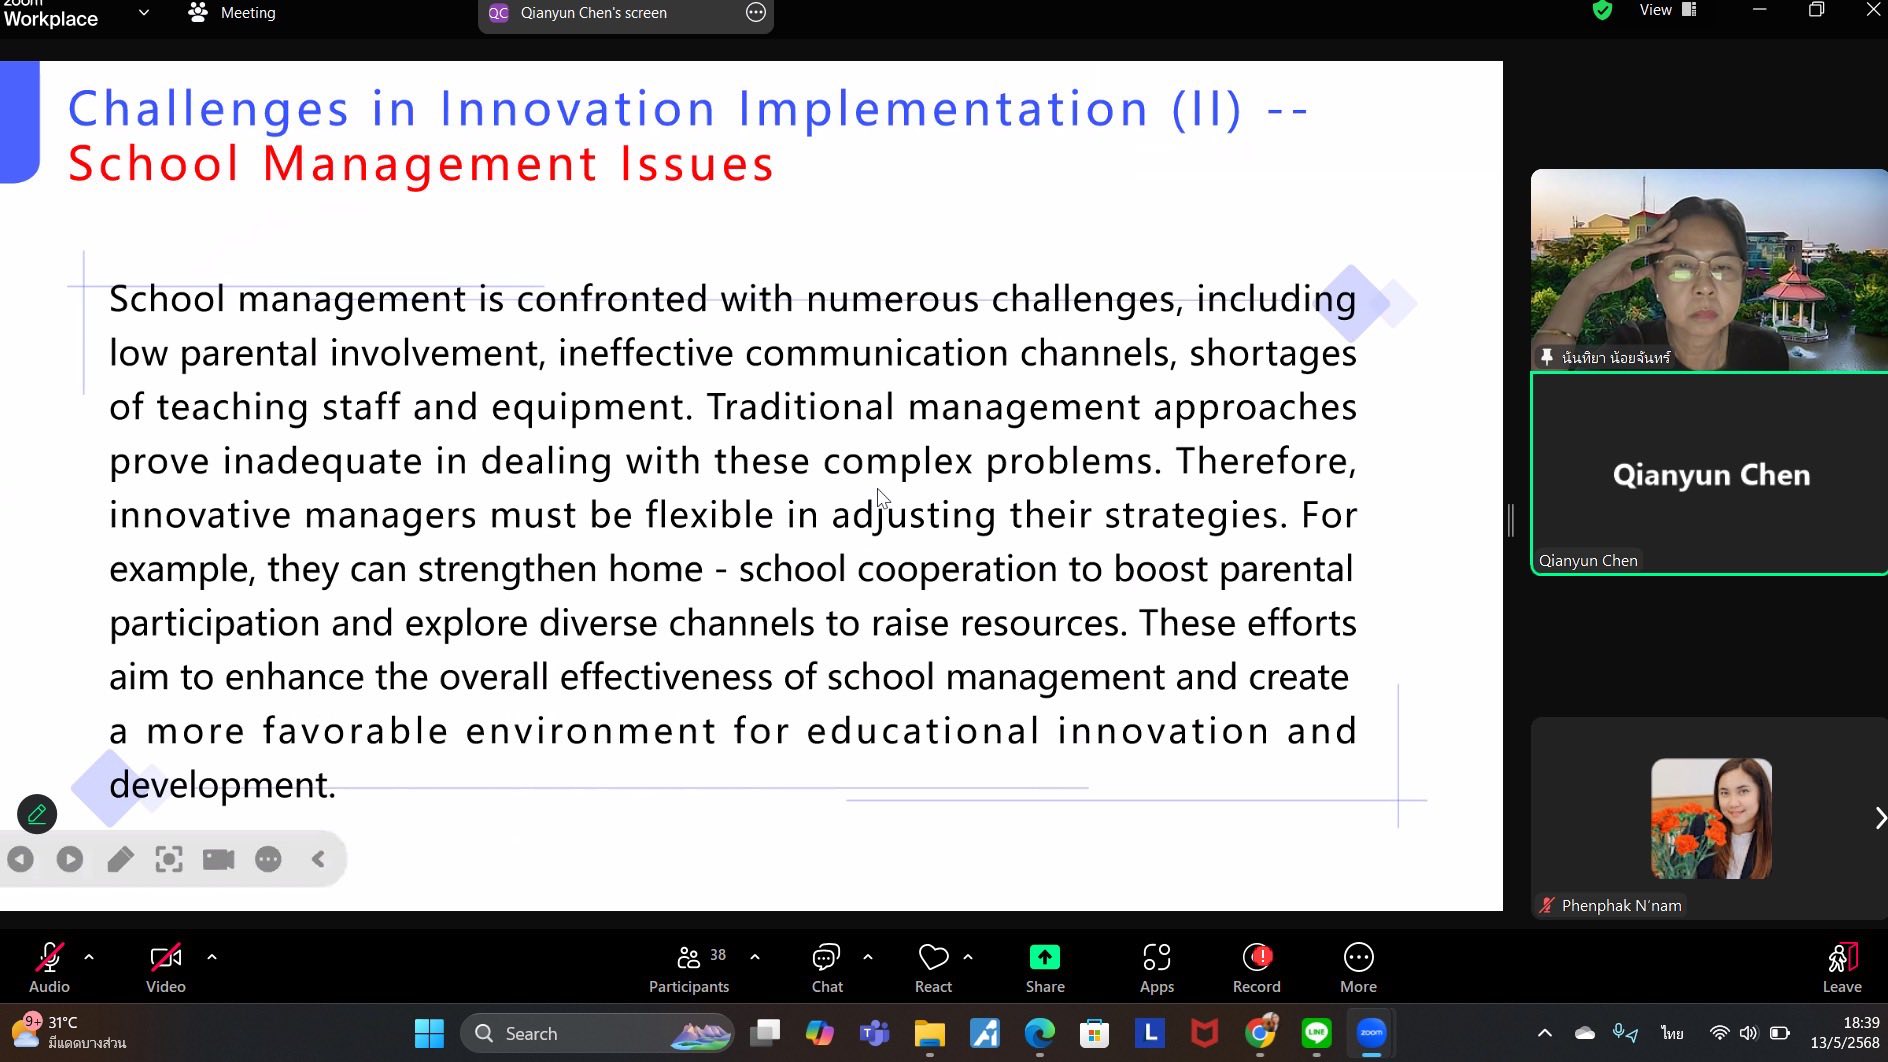Click the Zoom icon in taskbar

click(1371, 1033)
